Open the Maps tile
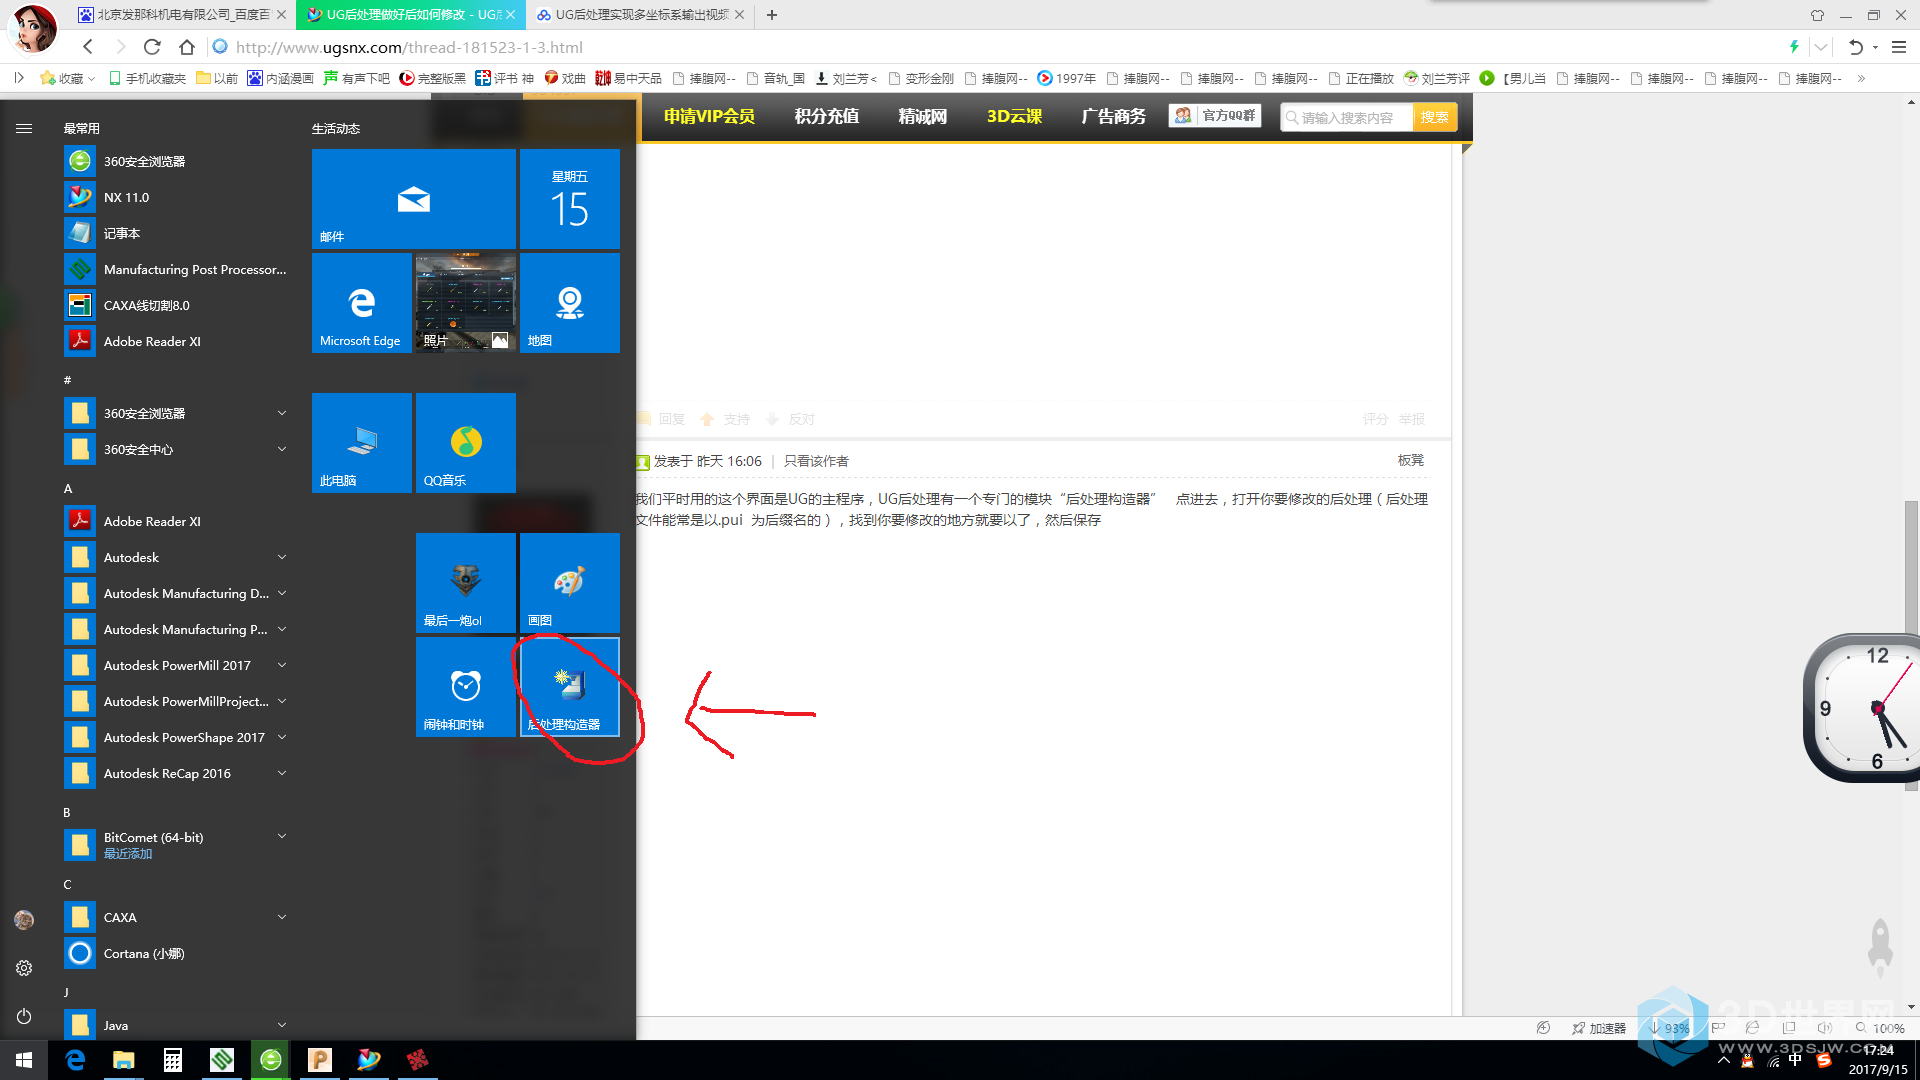Image resolution: width=1920 pixels, height=1080 pixels. click(569, 303)
